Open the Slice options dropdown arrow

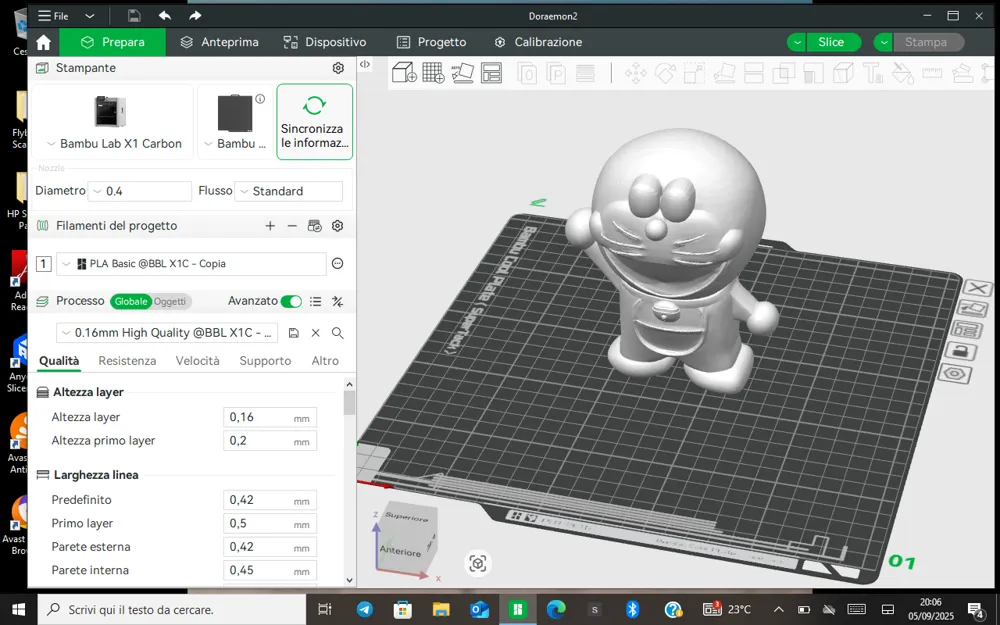[796, 42]
